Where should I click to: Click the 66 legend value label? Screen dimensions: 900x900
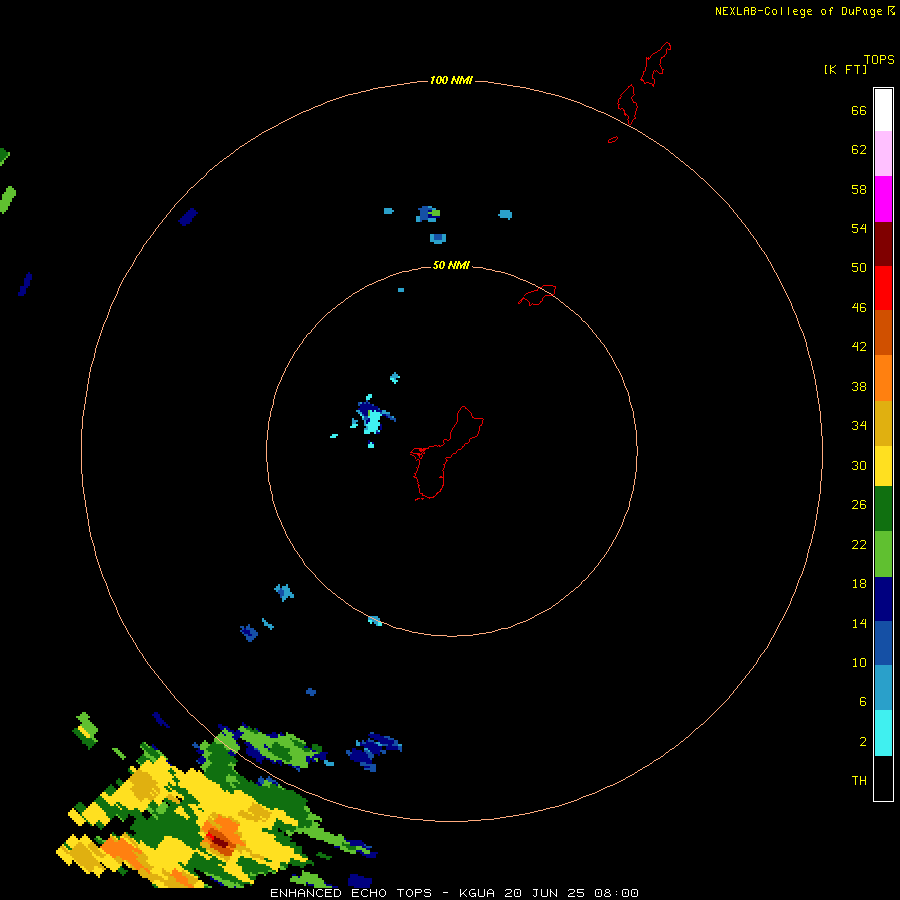tap(859, 110)
